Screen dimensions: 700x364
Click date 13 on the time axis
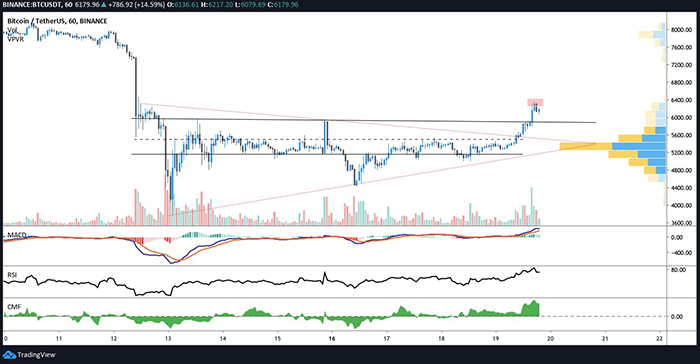coord(168,339)
